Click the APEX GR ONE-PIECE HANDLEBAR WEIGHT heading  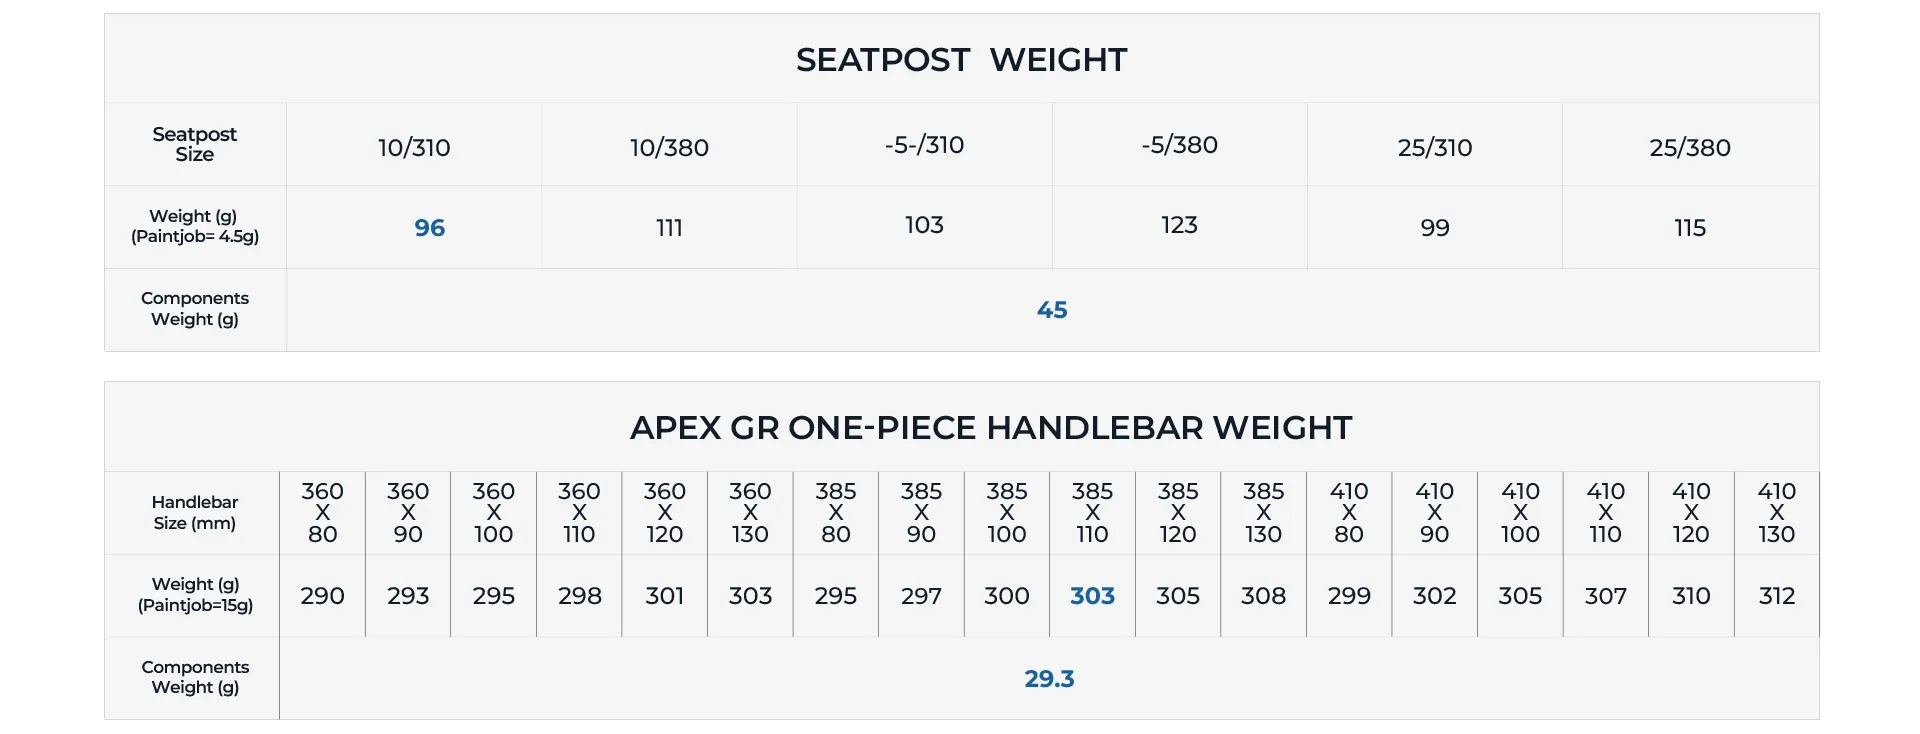coord(991,428)
